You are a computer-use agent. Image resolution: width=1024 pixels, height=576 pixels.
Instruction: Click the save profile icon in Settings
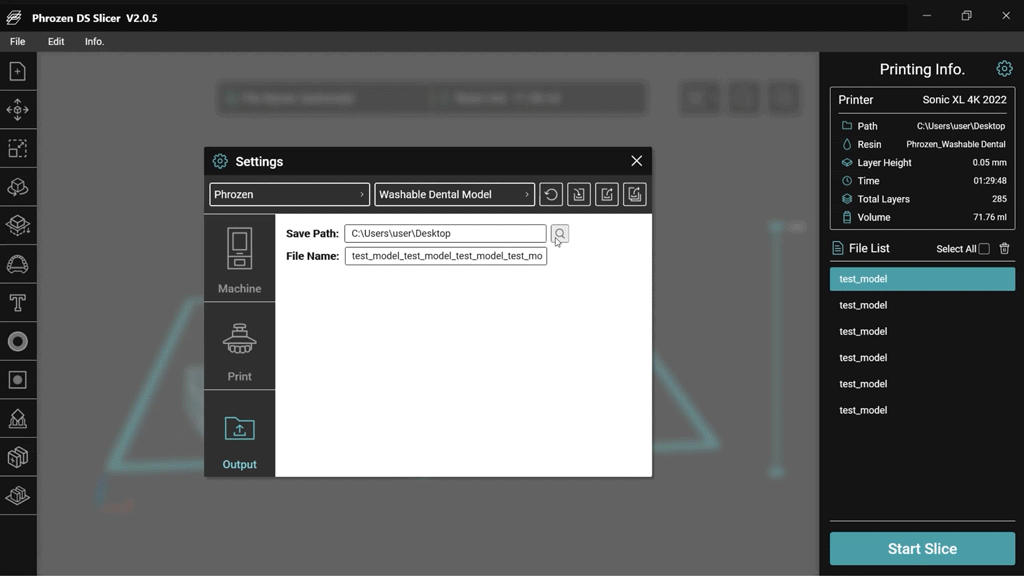(x=579, y=195)
